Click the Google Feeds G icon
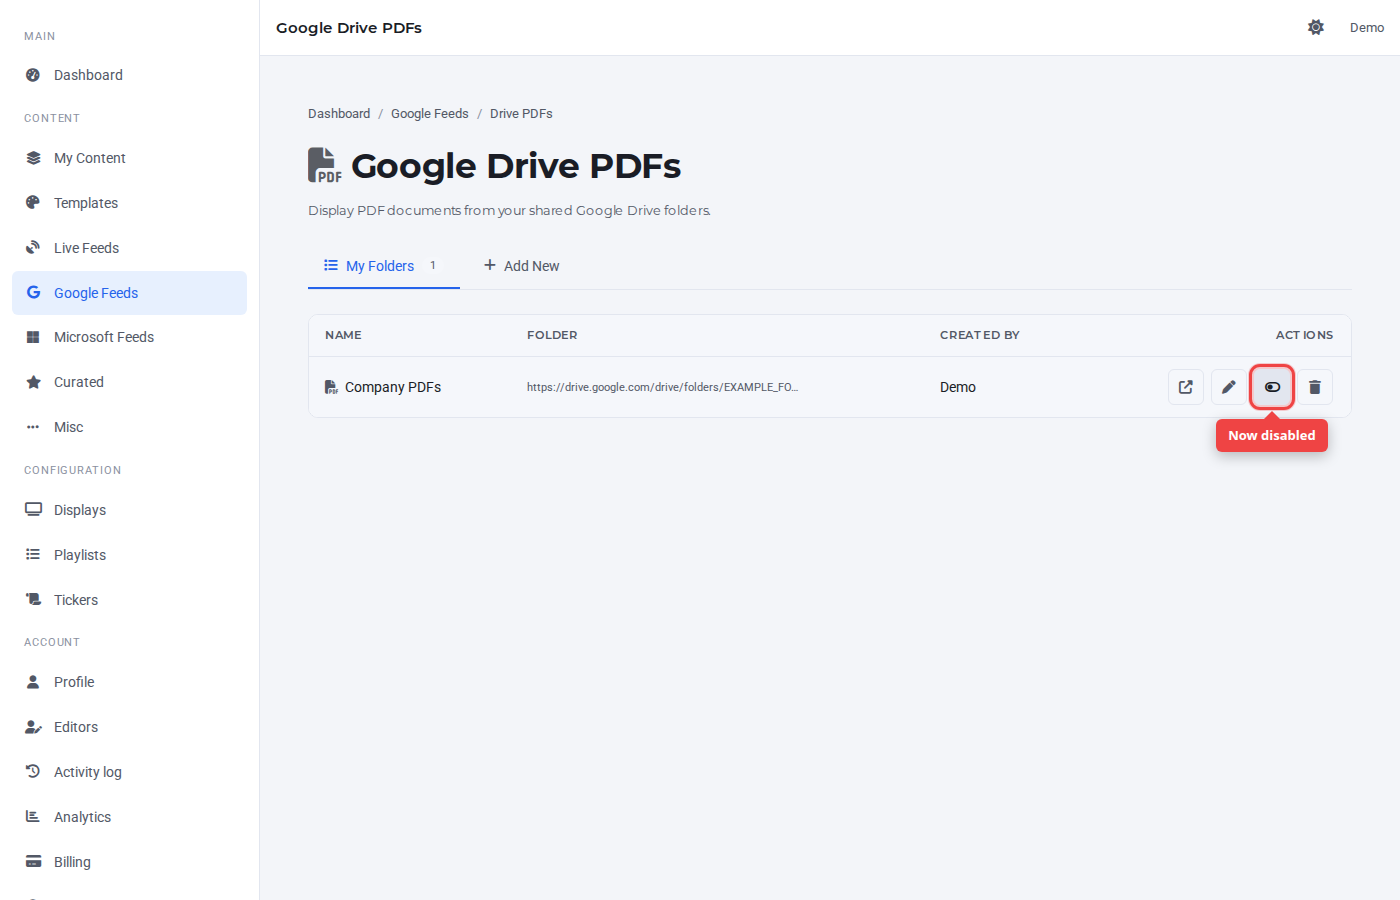This screenshot has width=1400, height=900. pos(33,293)
